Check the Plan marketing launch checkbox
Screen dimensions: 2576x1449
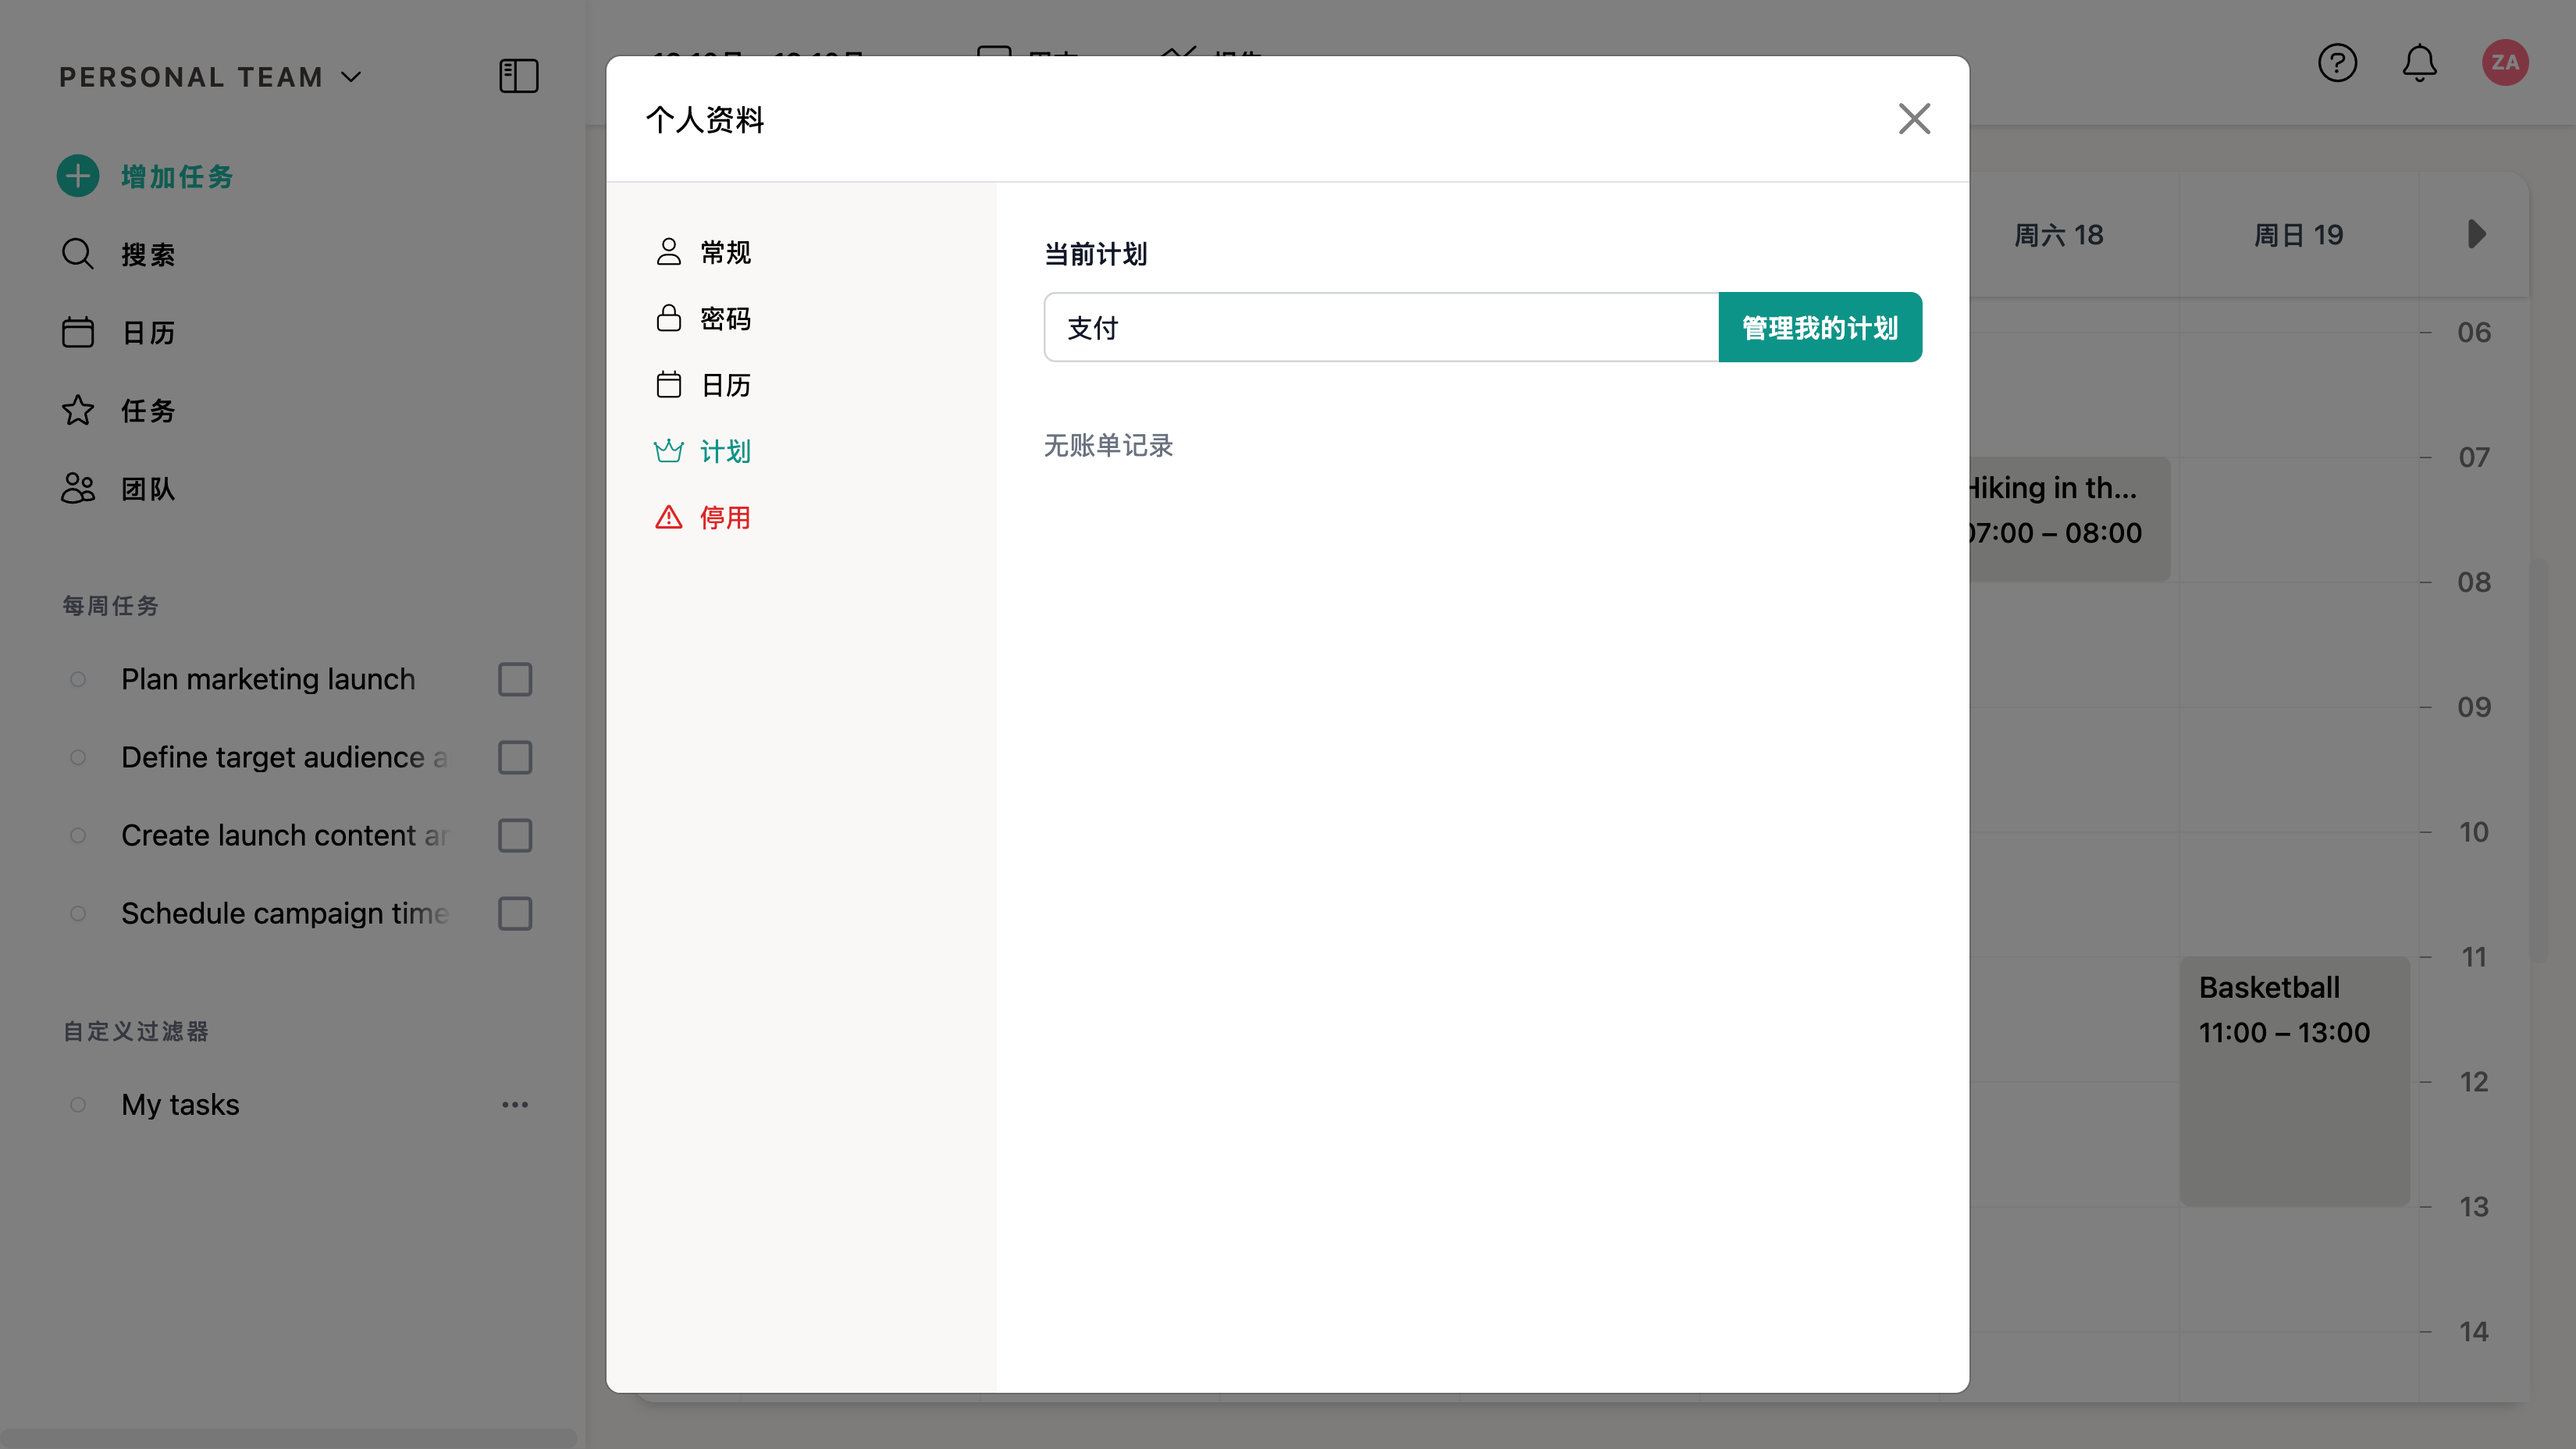tap(515, 679)
